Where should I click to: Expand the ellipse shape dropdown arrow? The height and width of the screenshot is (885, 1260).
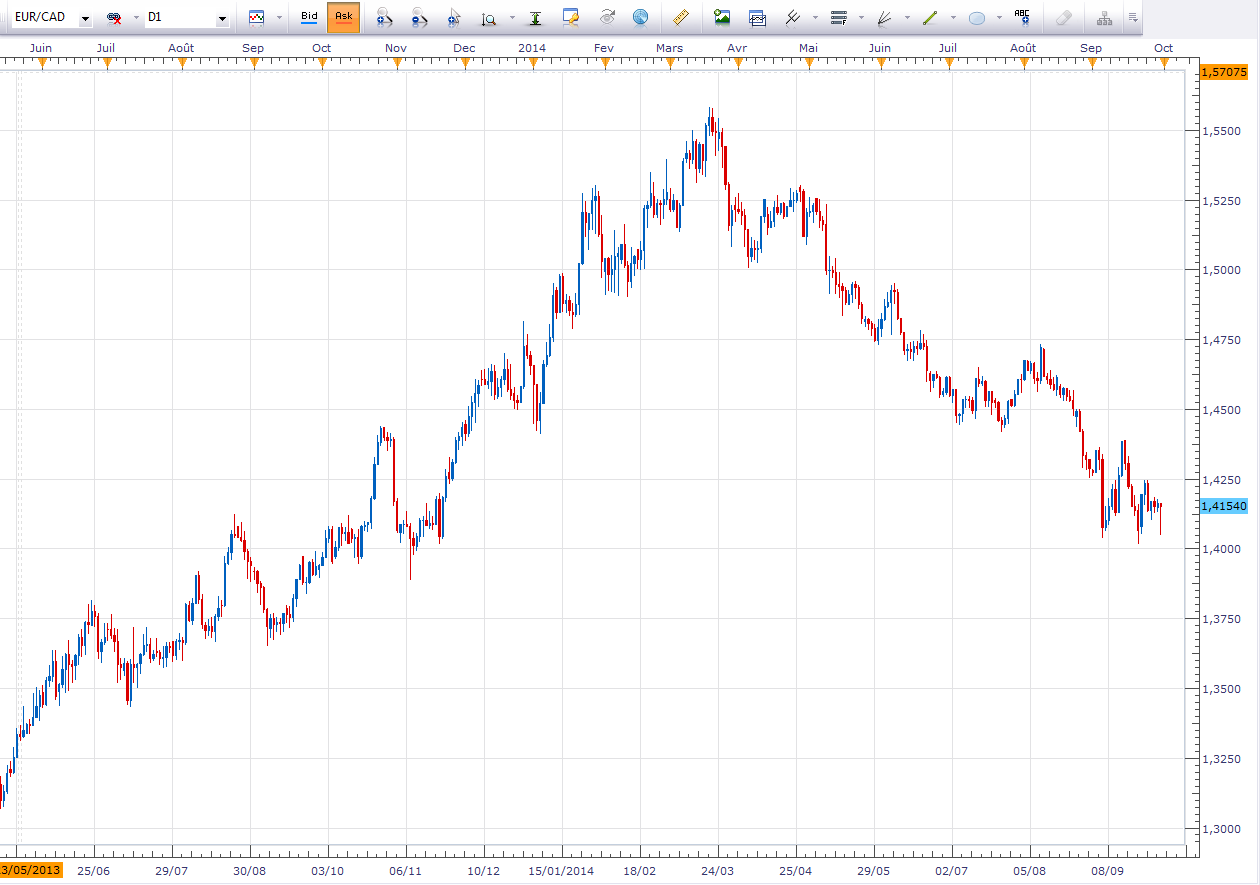[999, 18]
